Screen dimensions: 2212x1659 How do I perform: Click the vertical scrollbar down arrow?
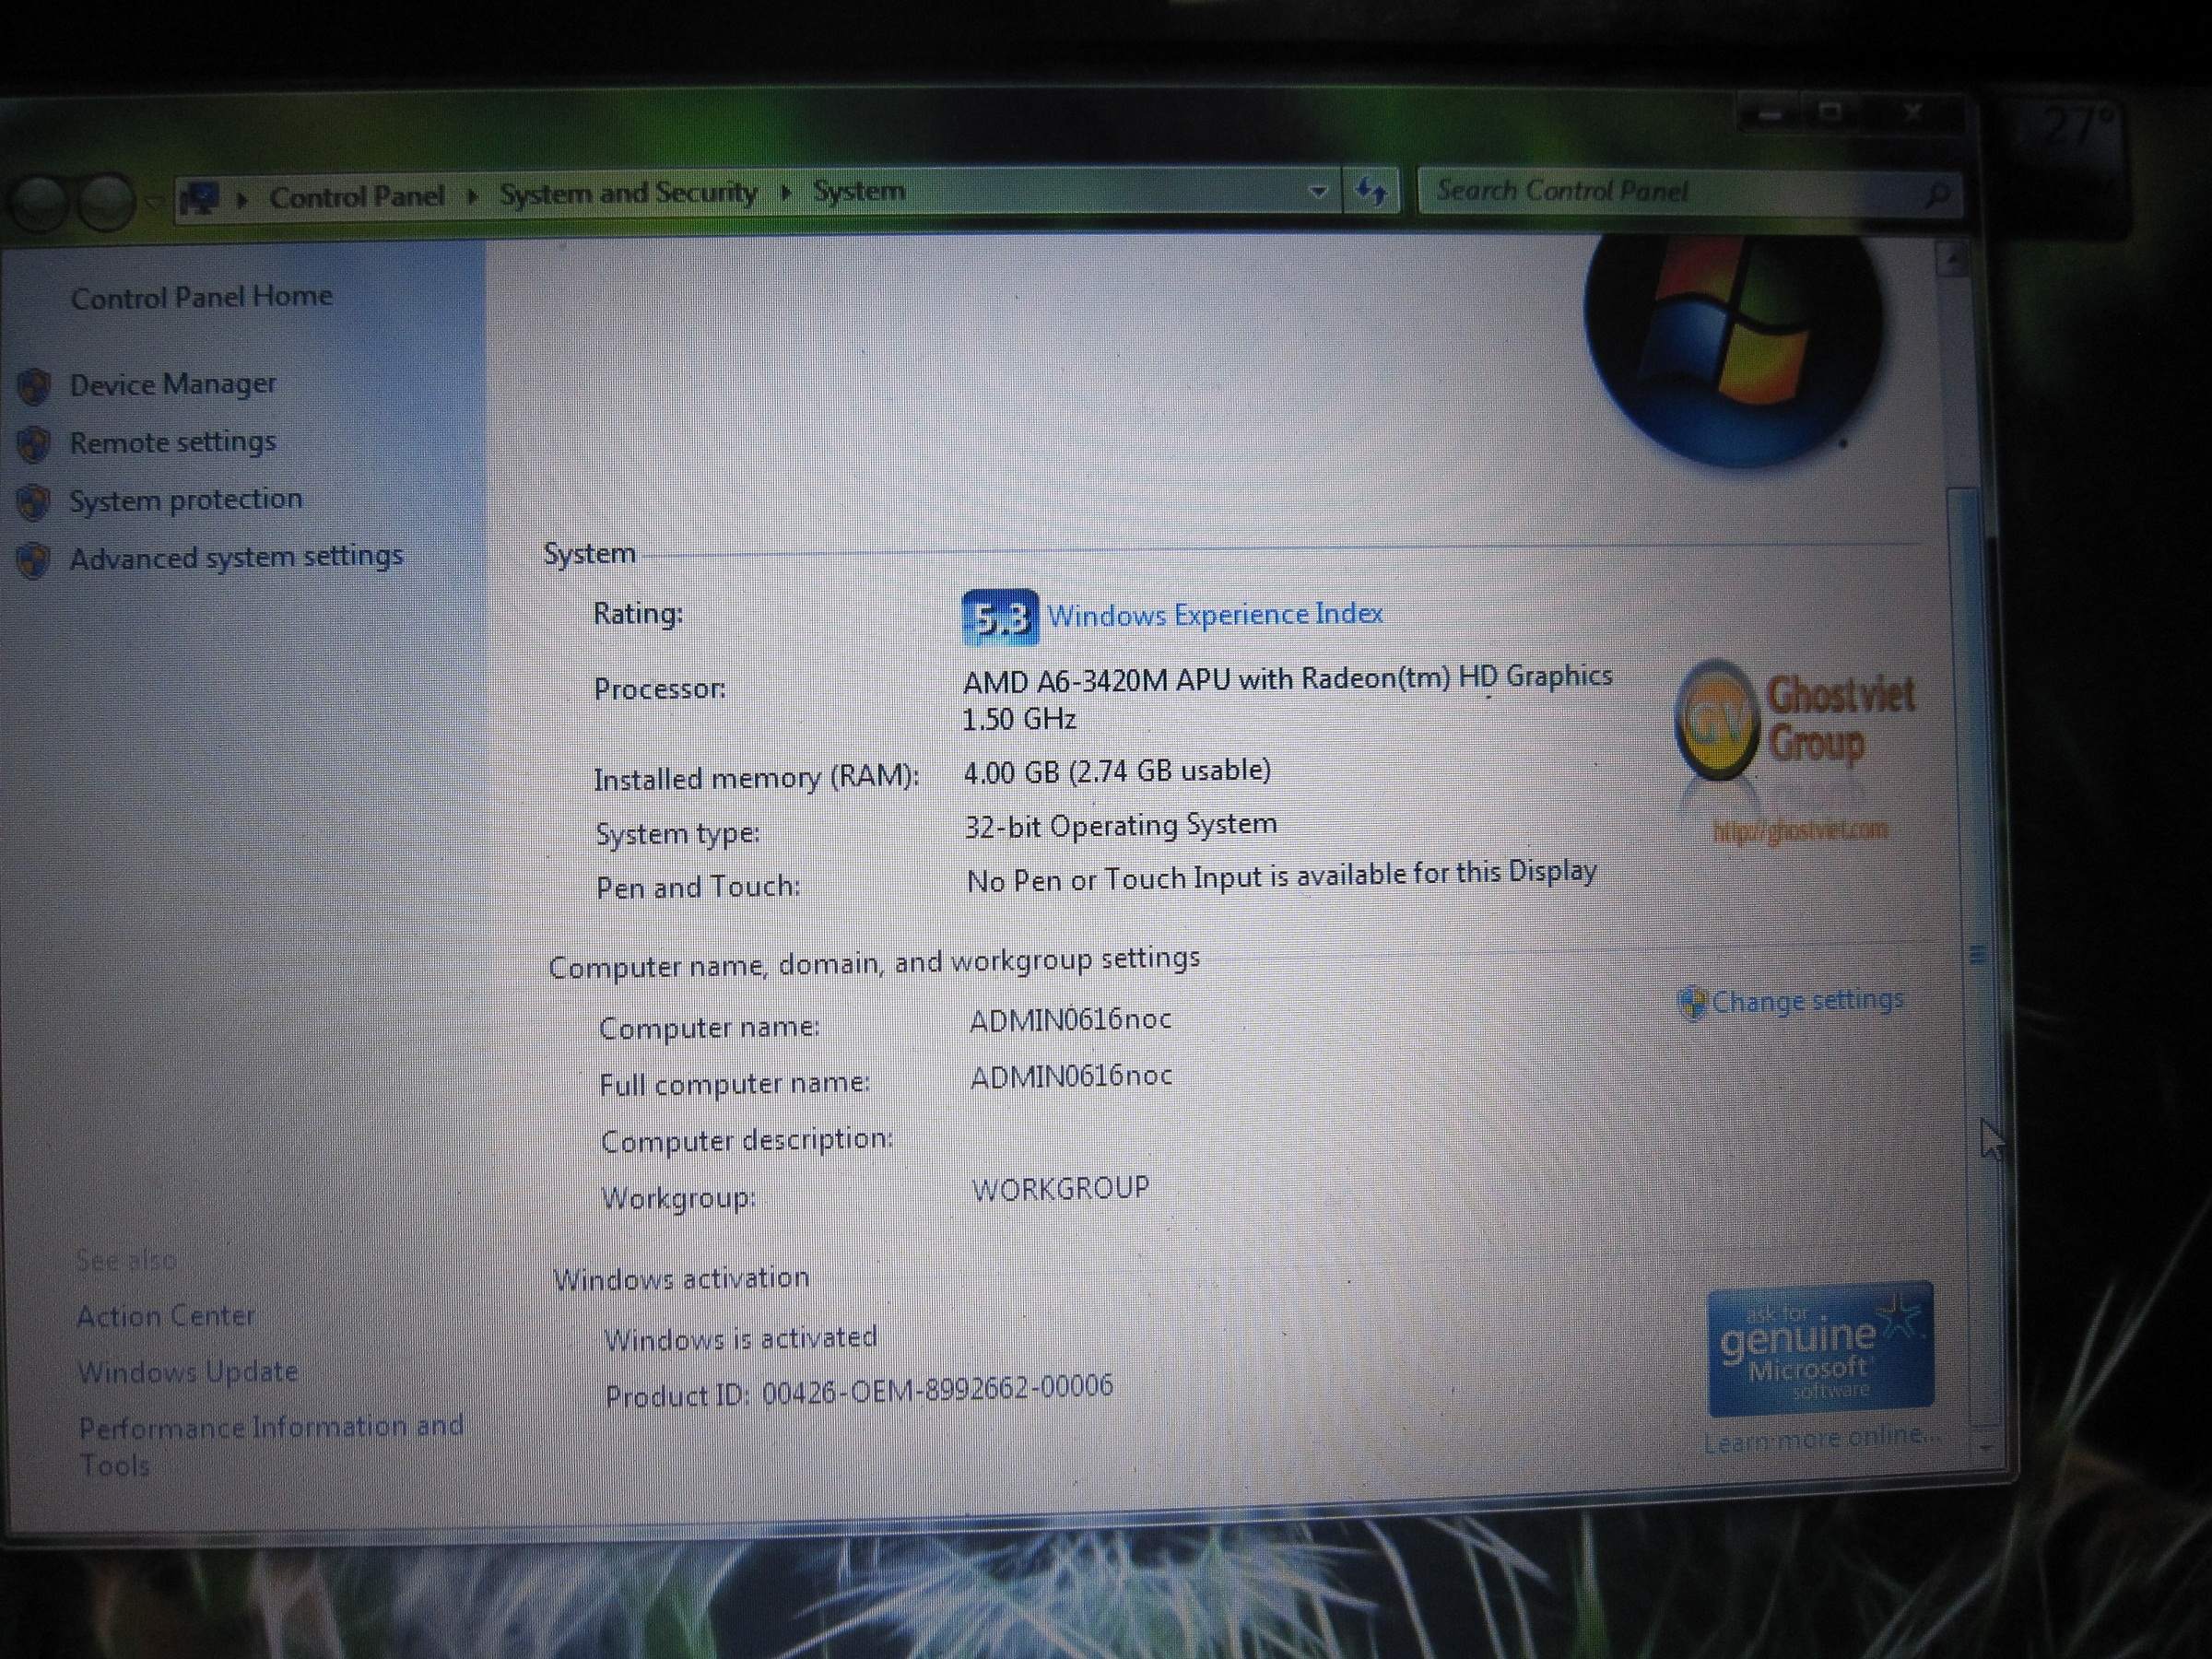point(1985,1446)
